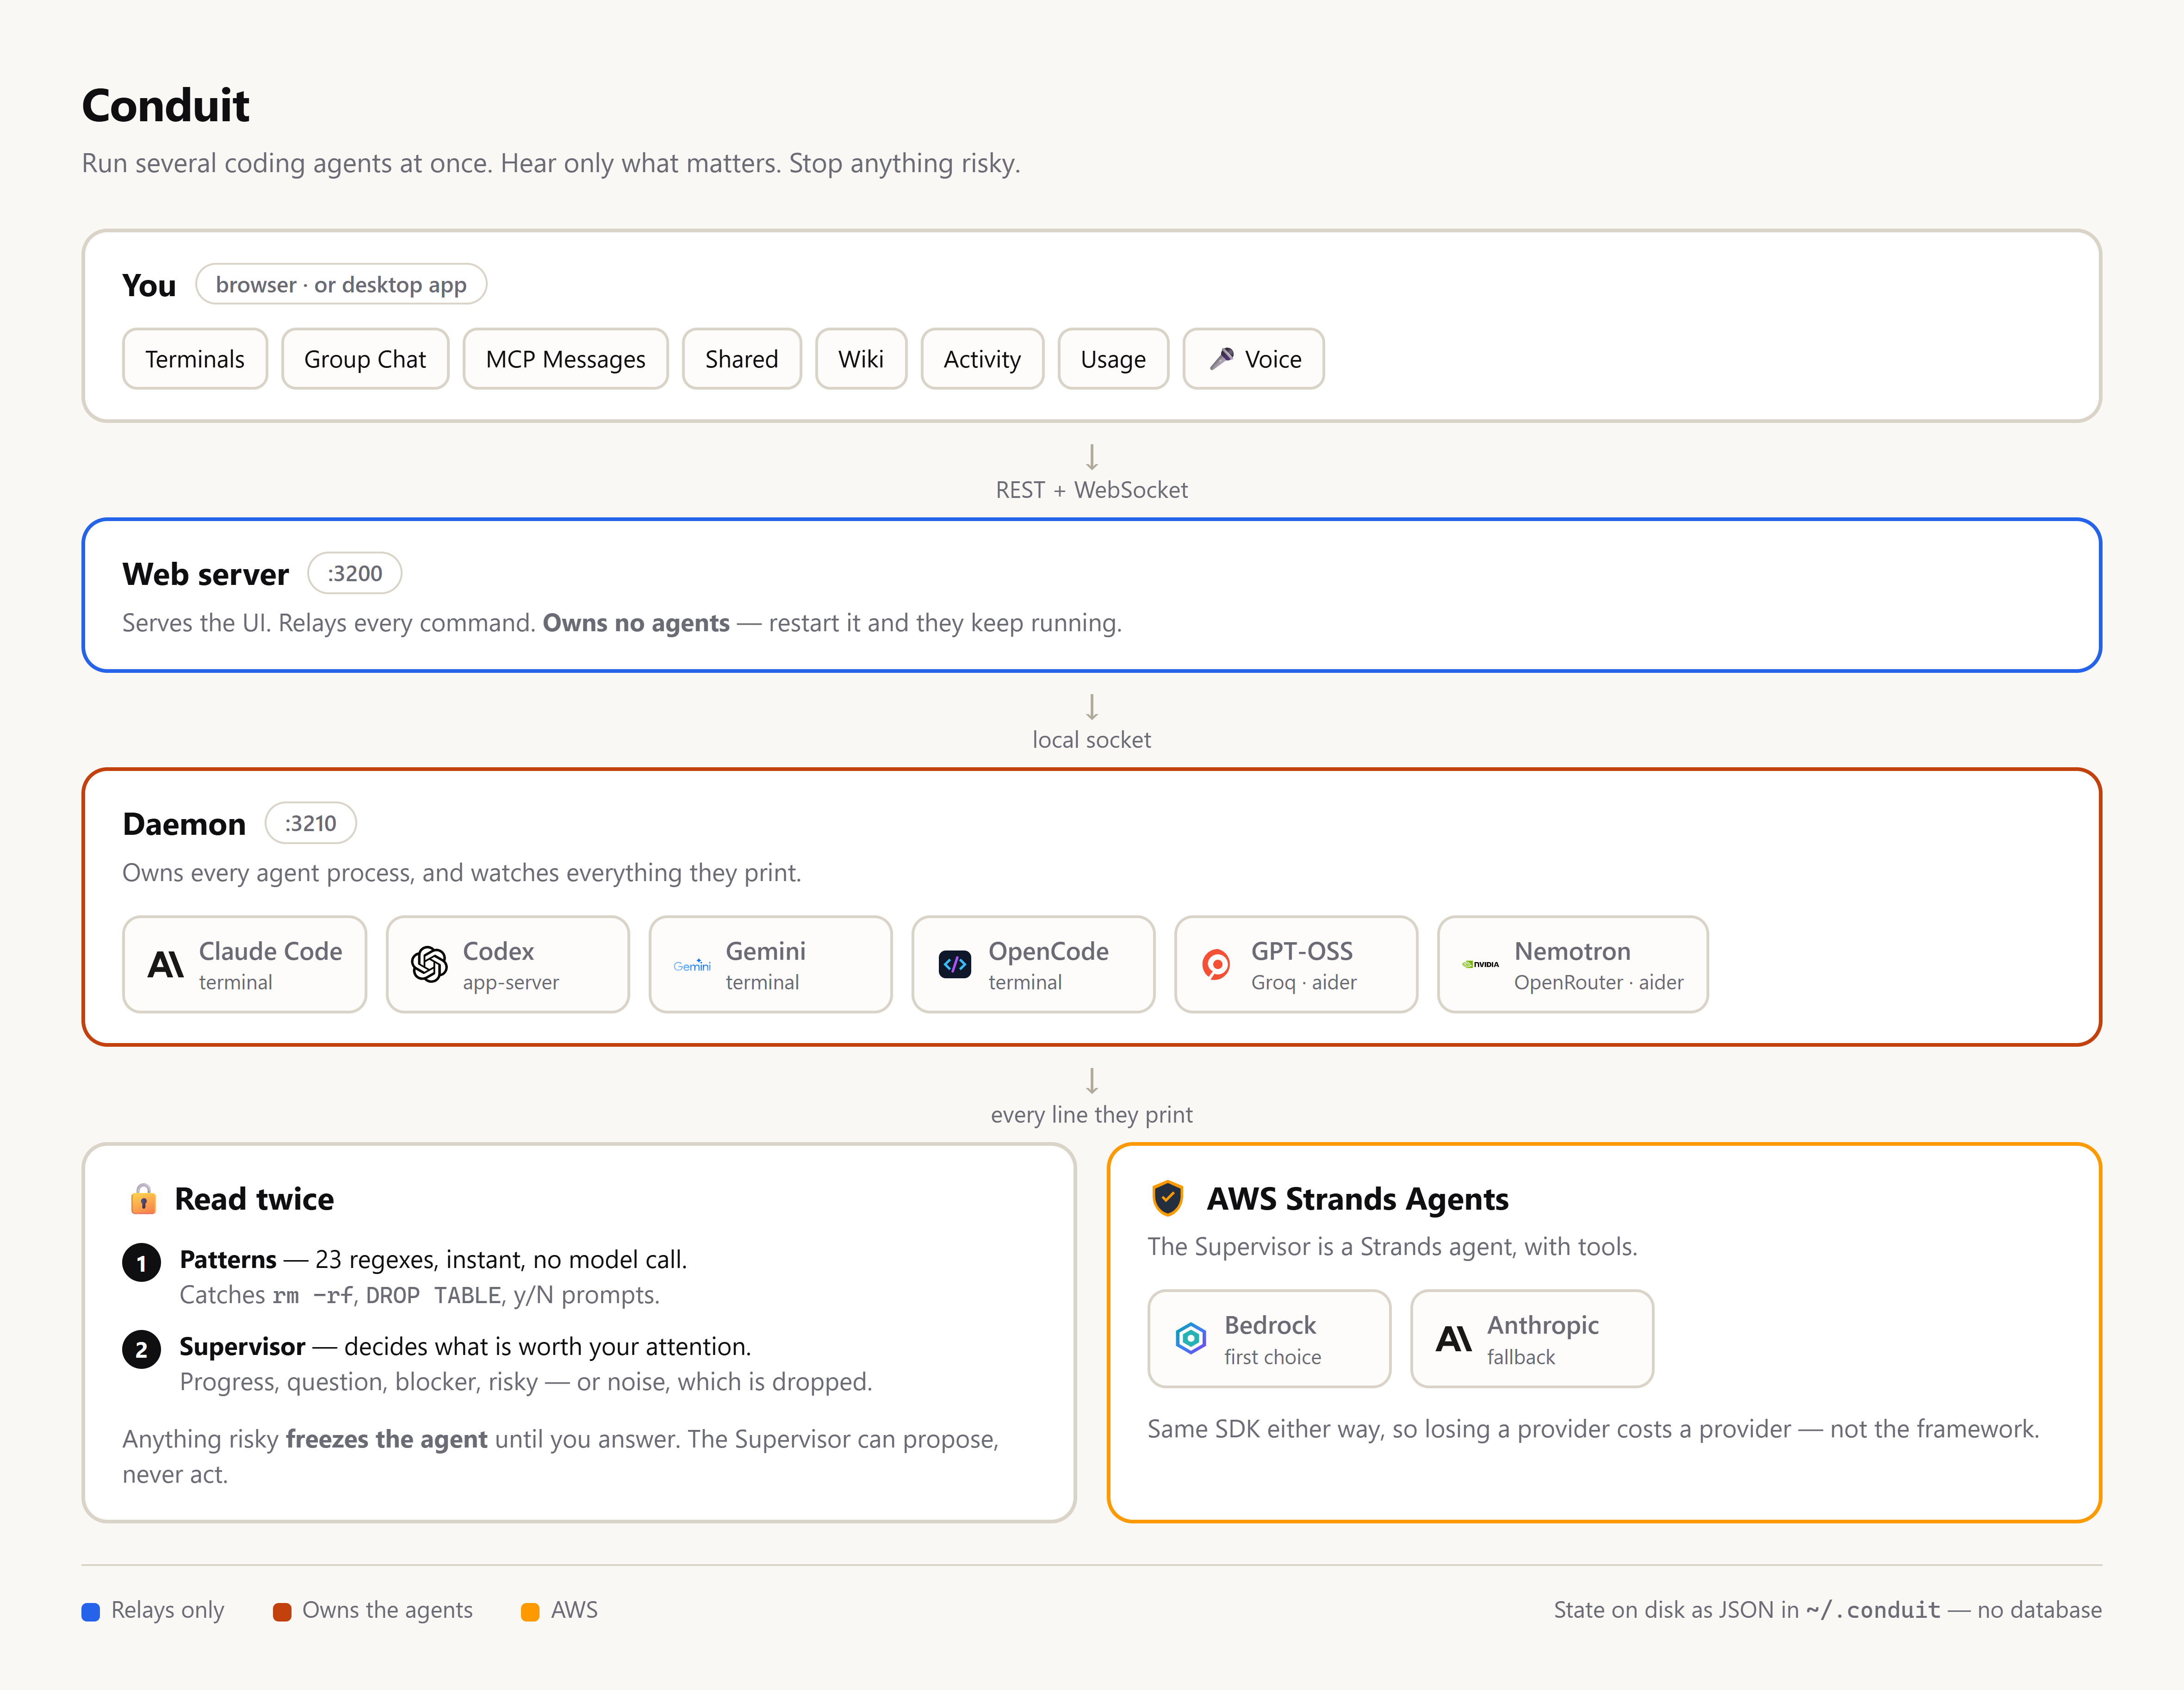Click the 'Read twice' heading
The height and width of the screenshot is (1690, 2184).
point(254,1199)
